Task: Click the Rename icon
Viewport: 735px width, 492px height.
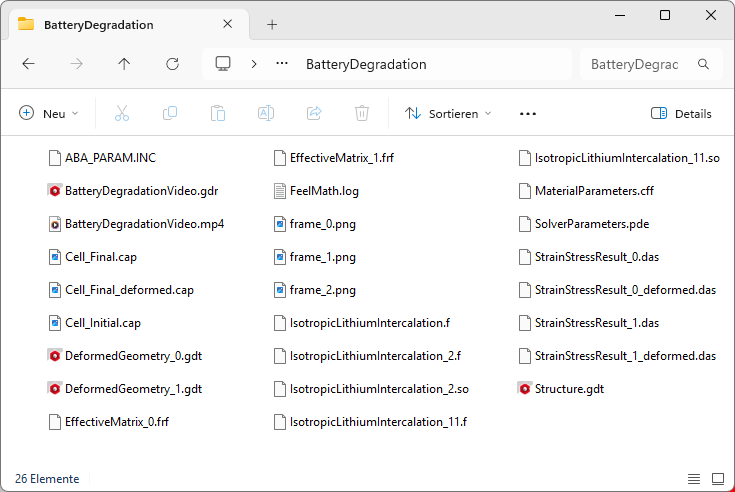Action: 266,113
